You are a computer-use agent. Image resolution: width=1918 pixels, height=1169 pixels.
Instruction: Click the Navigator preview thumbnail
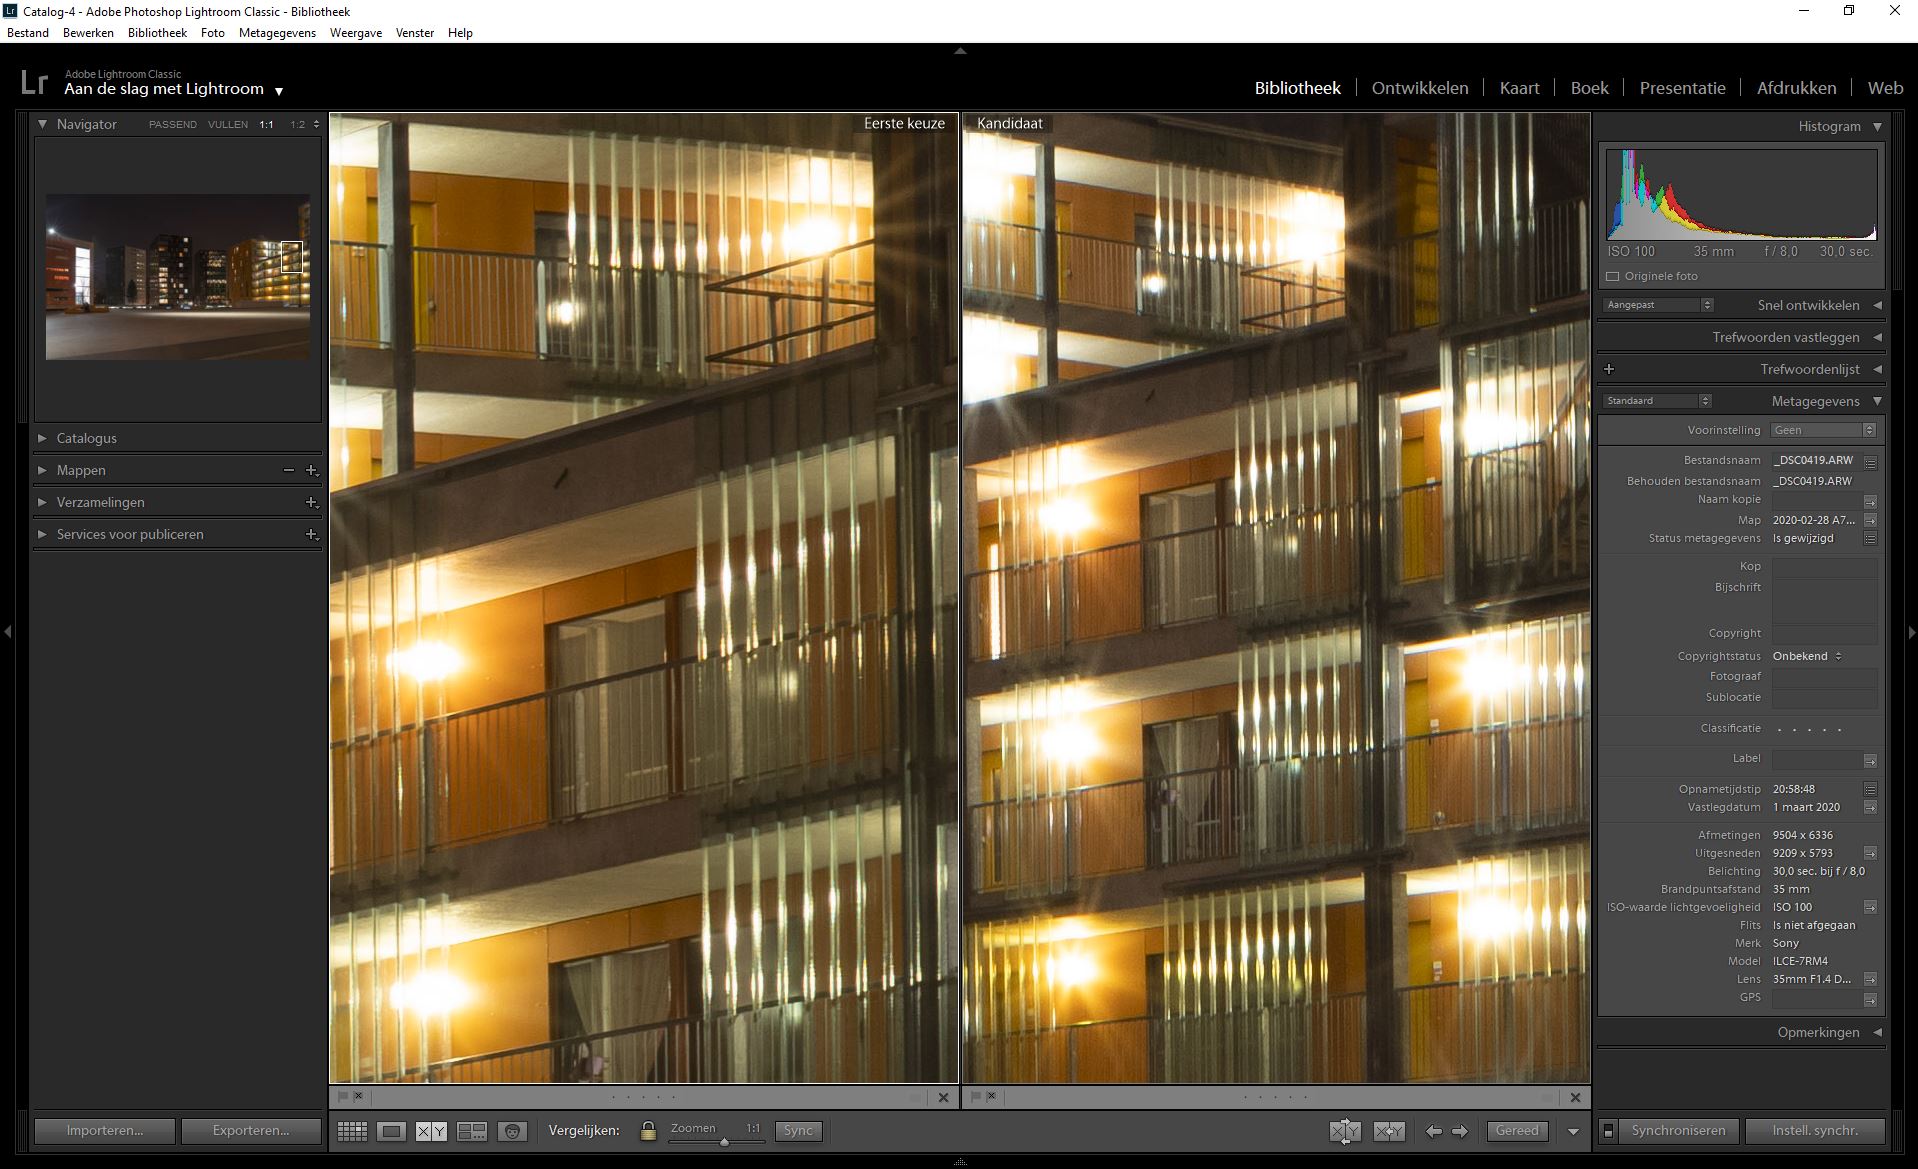pyautogui.click(x=177, y=277)
